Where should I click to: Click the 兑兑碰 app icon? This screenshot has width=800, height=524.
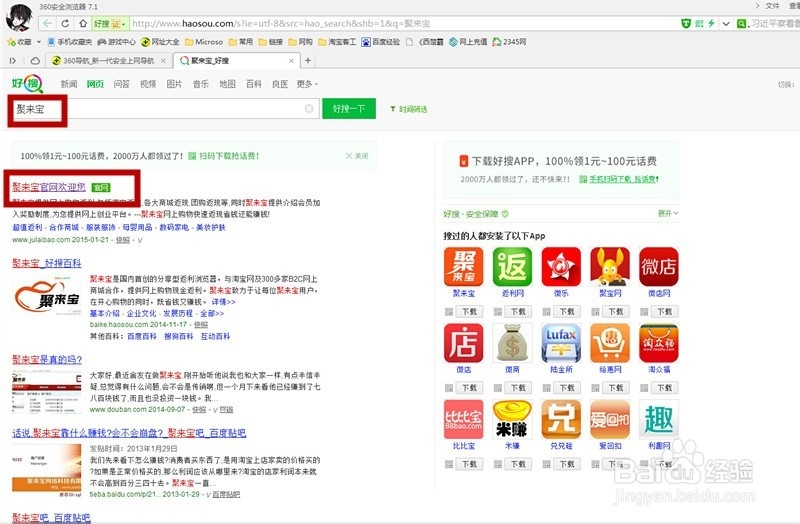click(561, 419)
